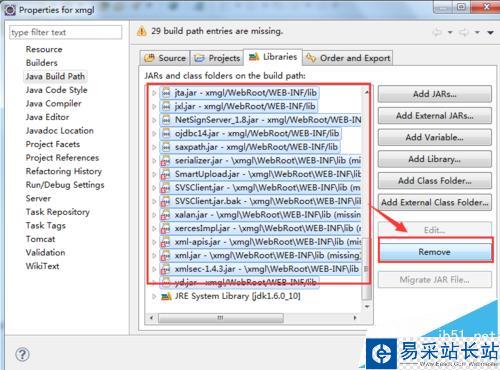
Task: Click Add External Class Folder... button
Action: click(435, 202)
